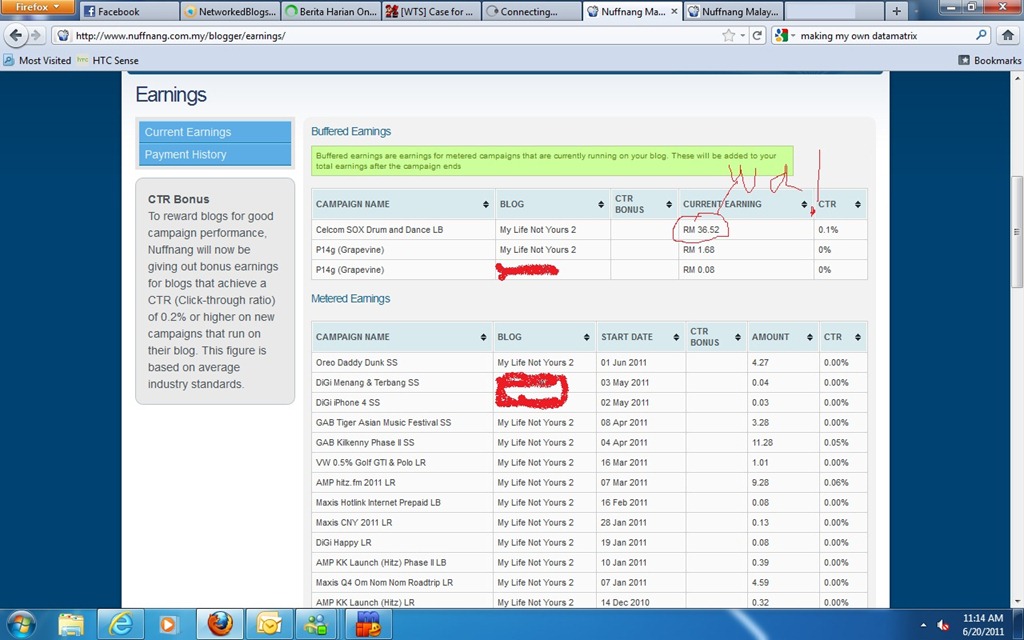1024x640 pixels.
Task: Switch to the [WTS] Case for tab
Action: [431, 11]
